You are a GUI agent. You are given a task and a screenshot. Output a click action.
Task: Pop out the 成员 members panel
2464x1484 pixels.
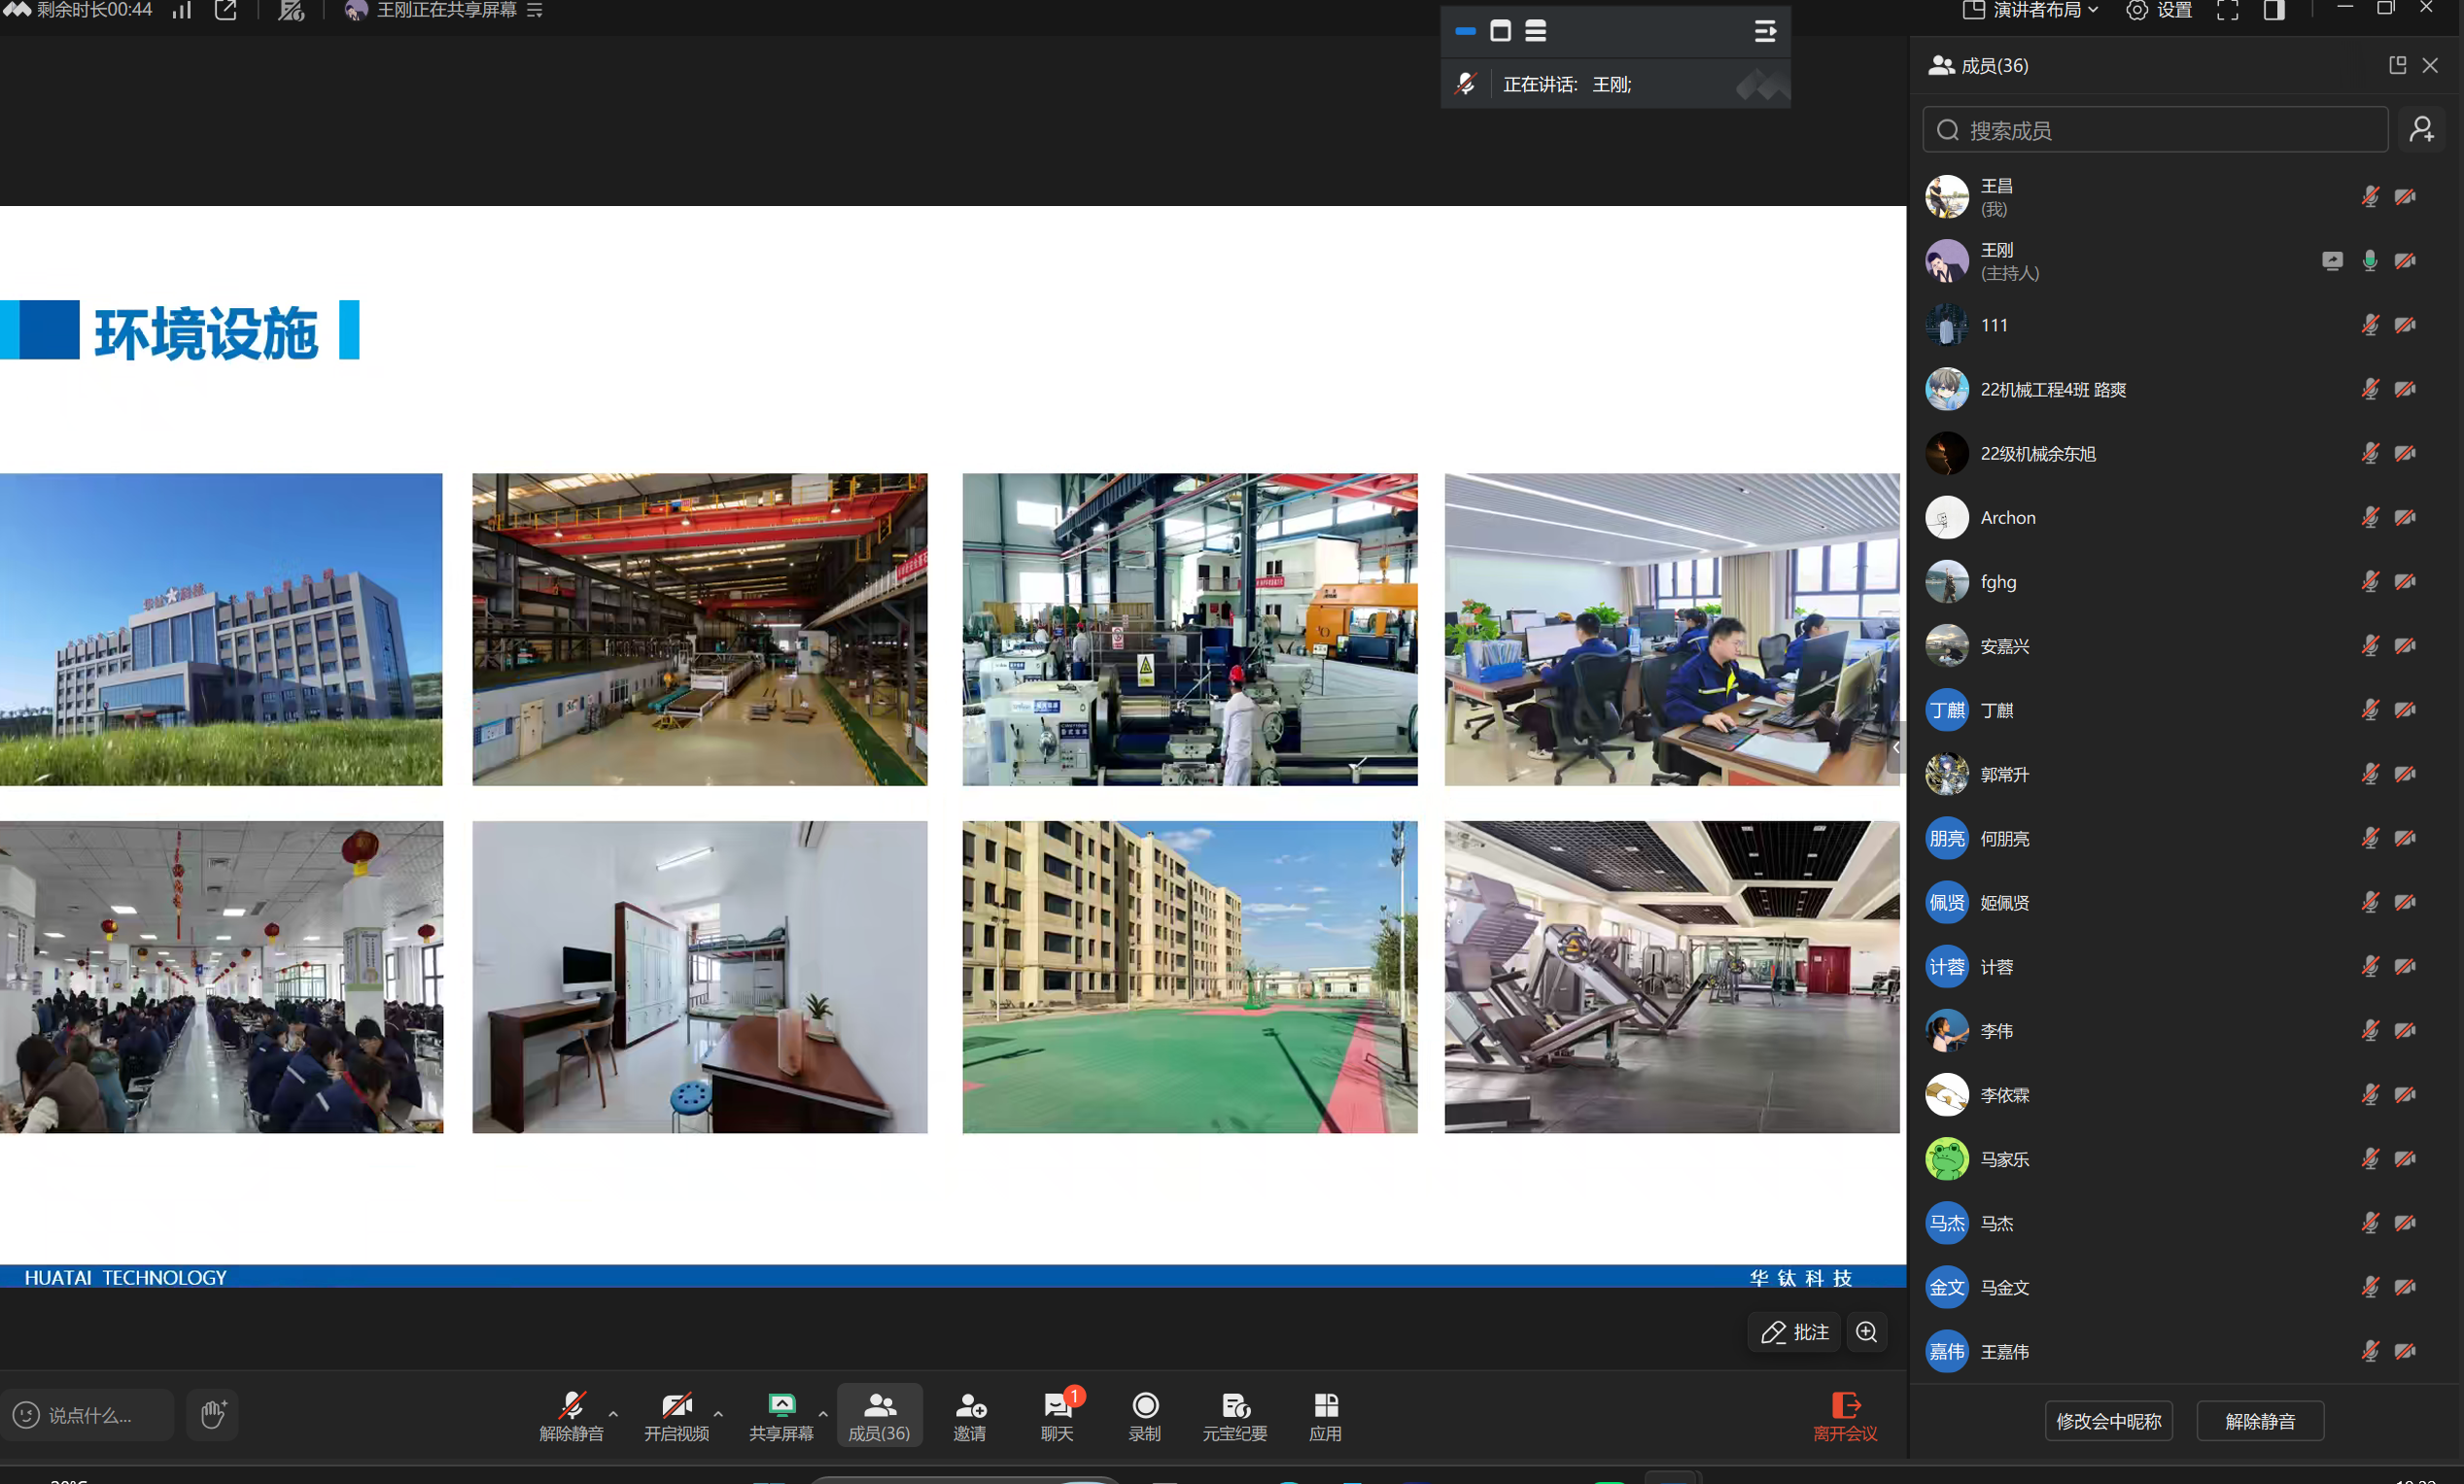pyautogui.click(x=2397, y=65)
